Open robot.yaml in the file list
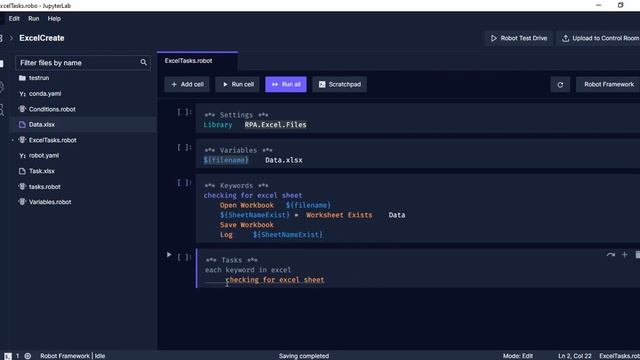 83,156
